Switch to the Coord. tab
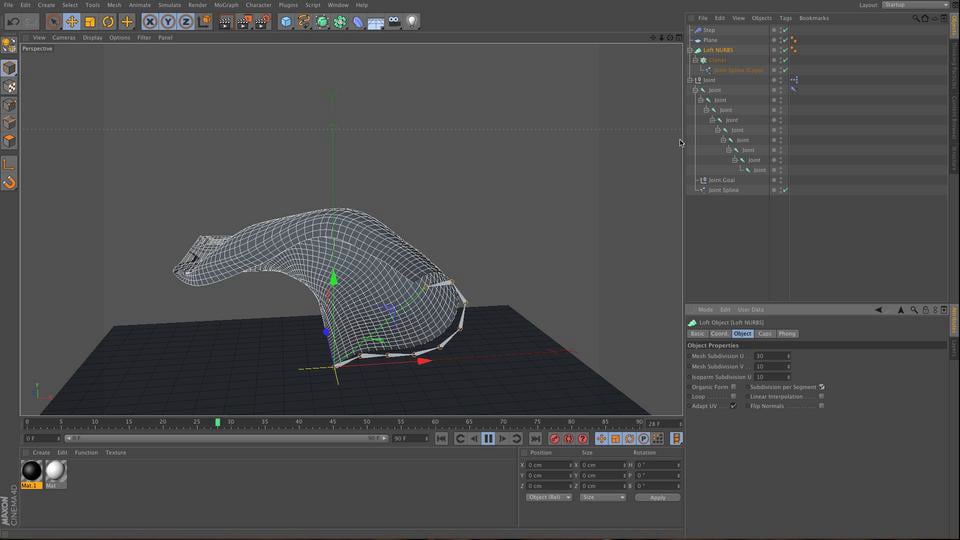 [x=719, y=334]
